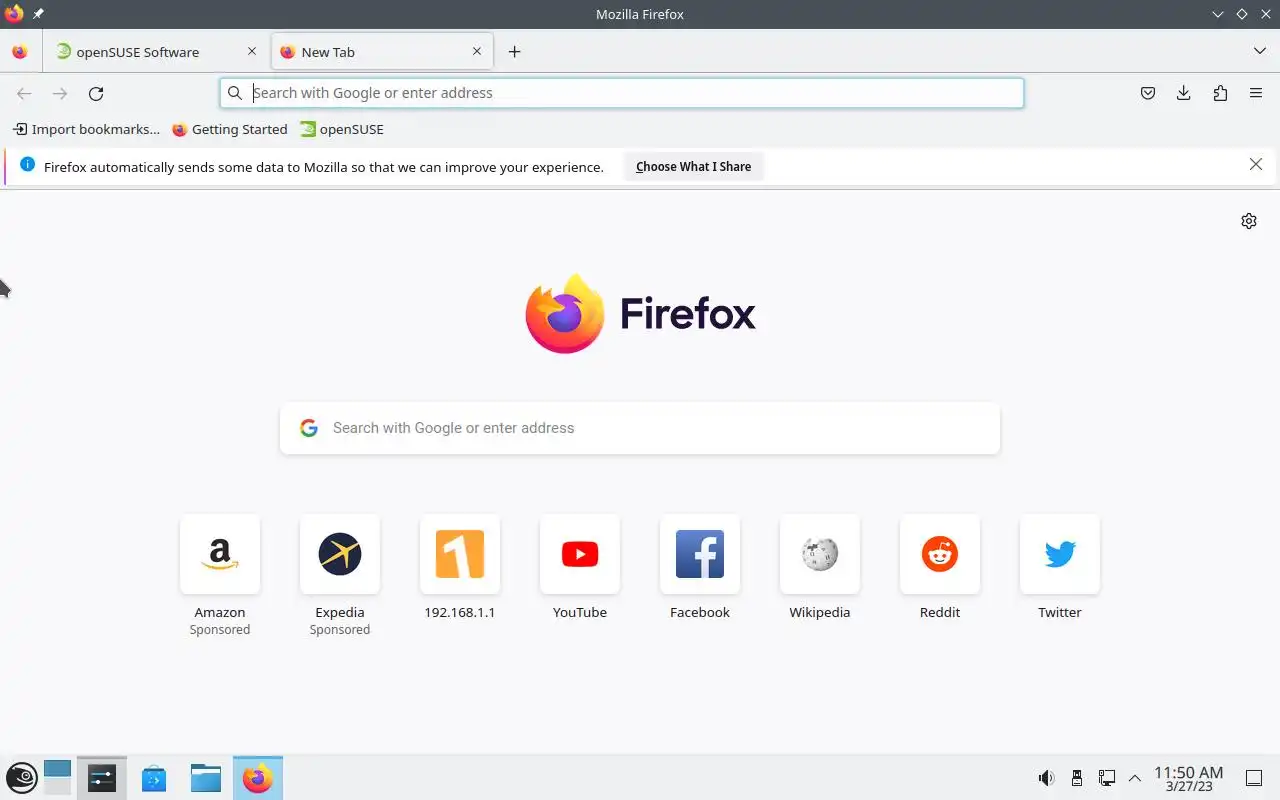Viewport: 1280px width, 800px height.
Task: Click the Firefox logo on page
Action: [x=640, y=313]
